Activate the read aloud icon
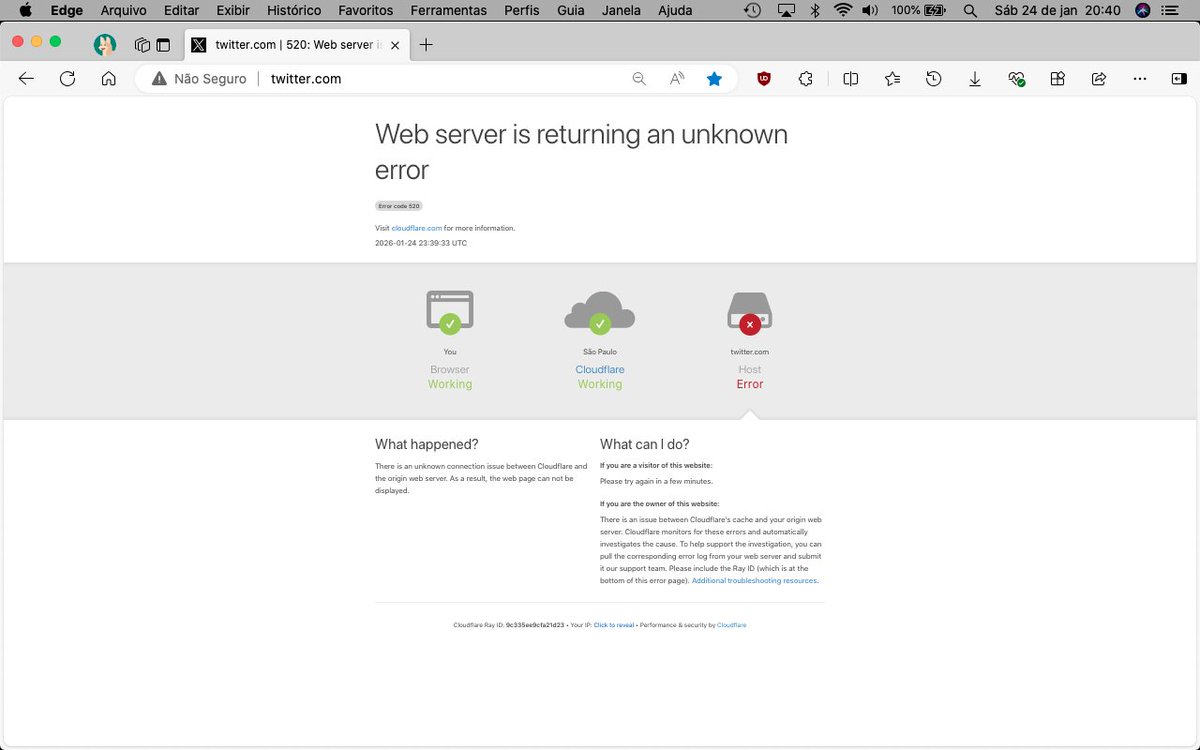The width and height of the screenshot is (1200, 750). pyautogui.click(x=677, y=79)
